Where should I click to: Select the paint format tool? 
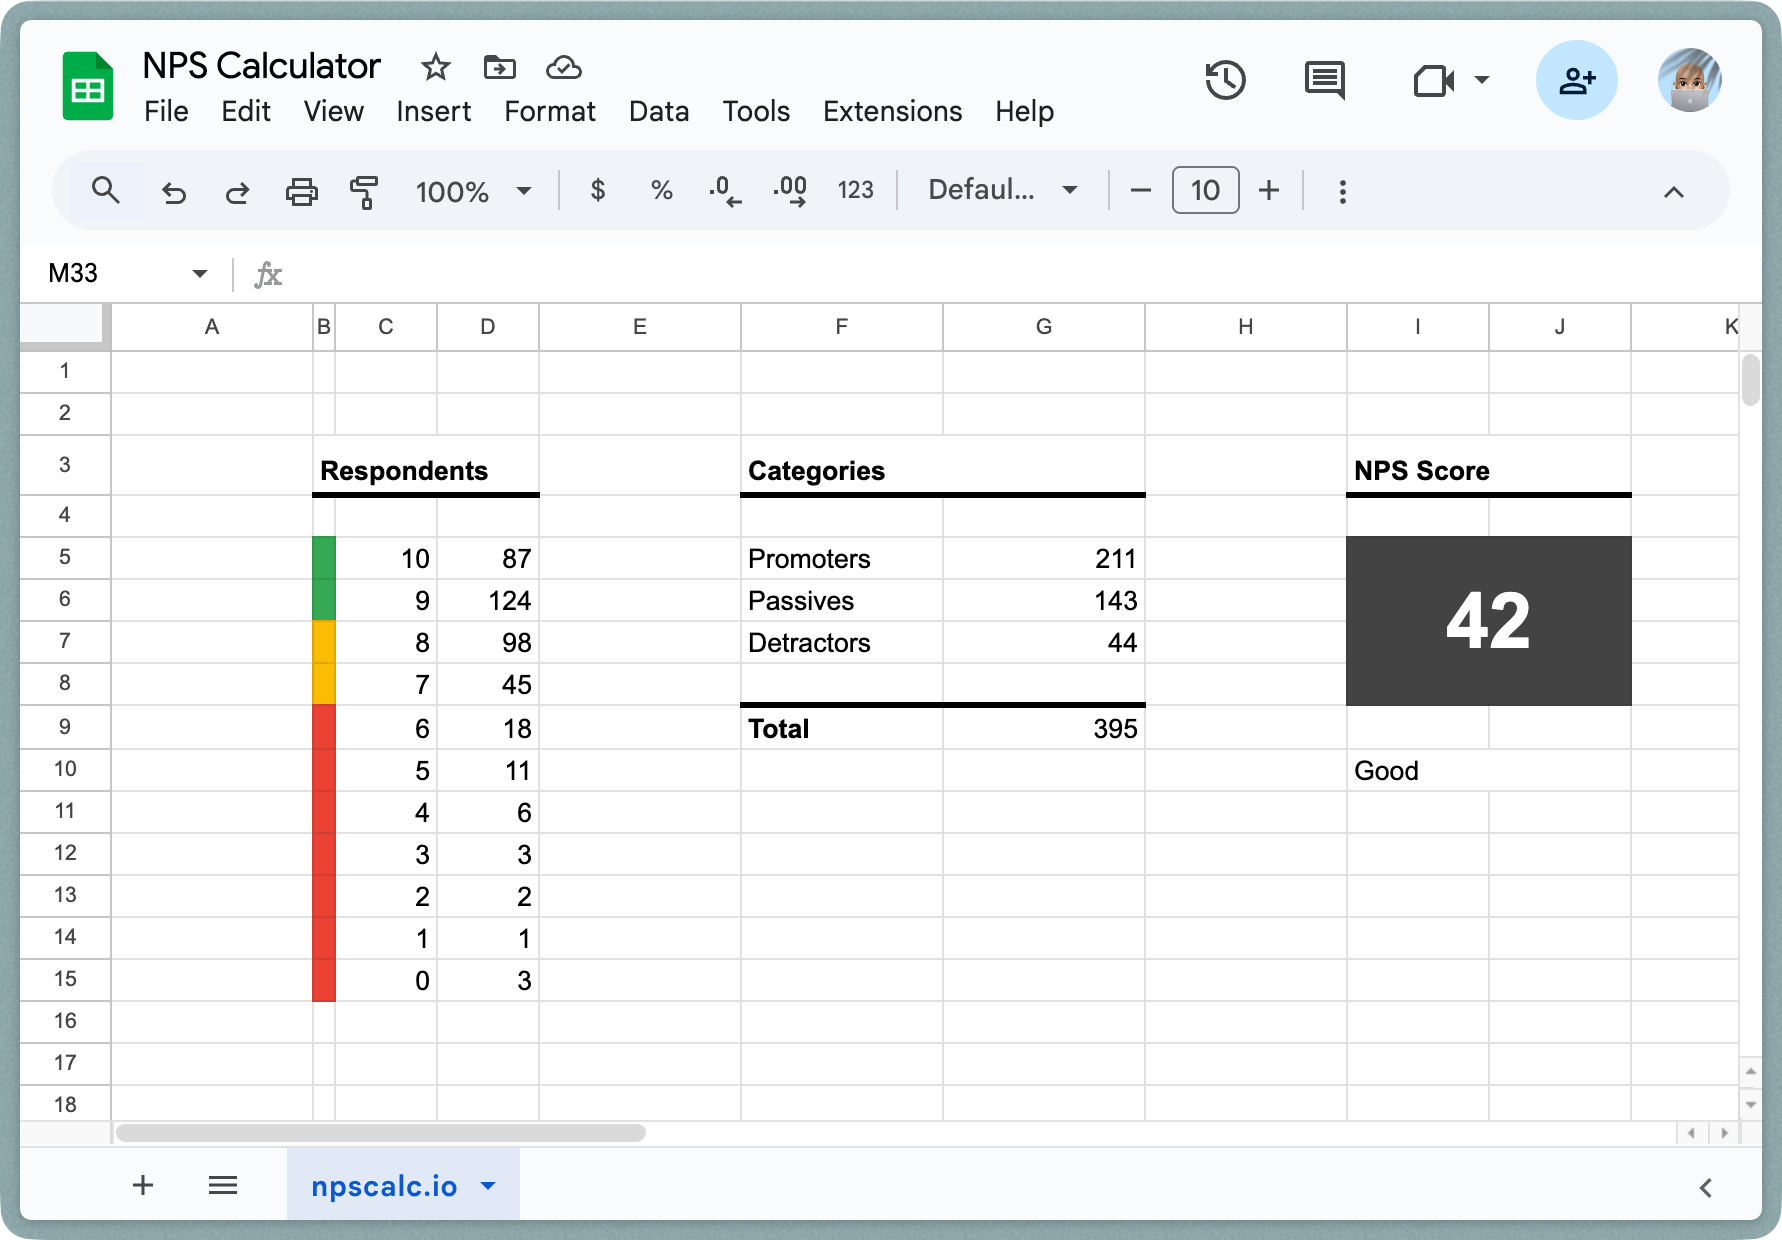click(364, 191)
